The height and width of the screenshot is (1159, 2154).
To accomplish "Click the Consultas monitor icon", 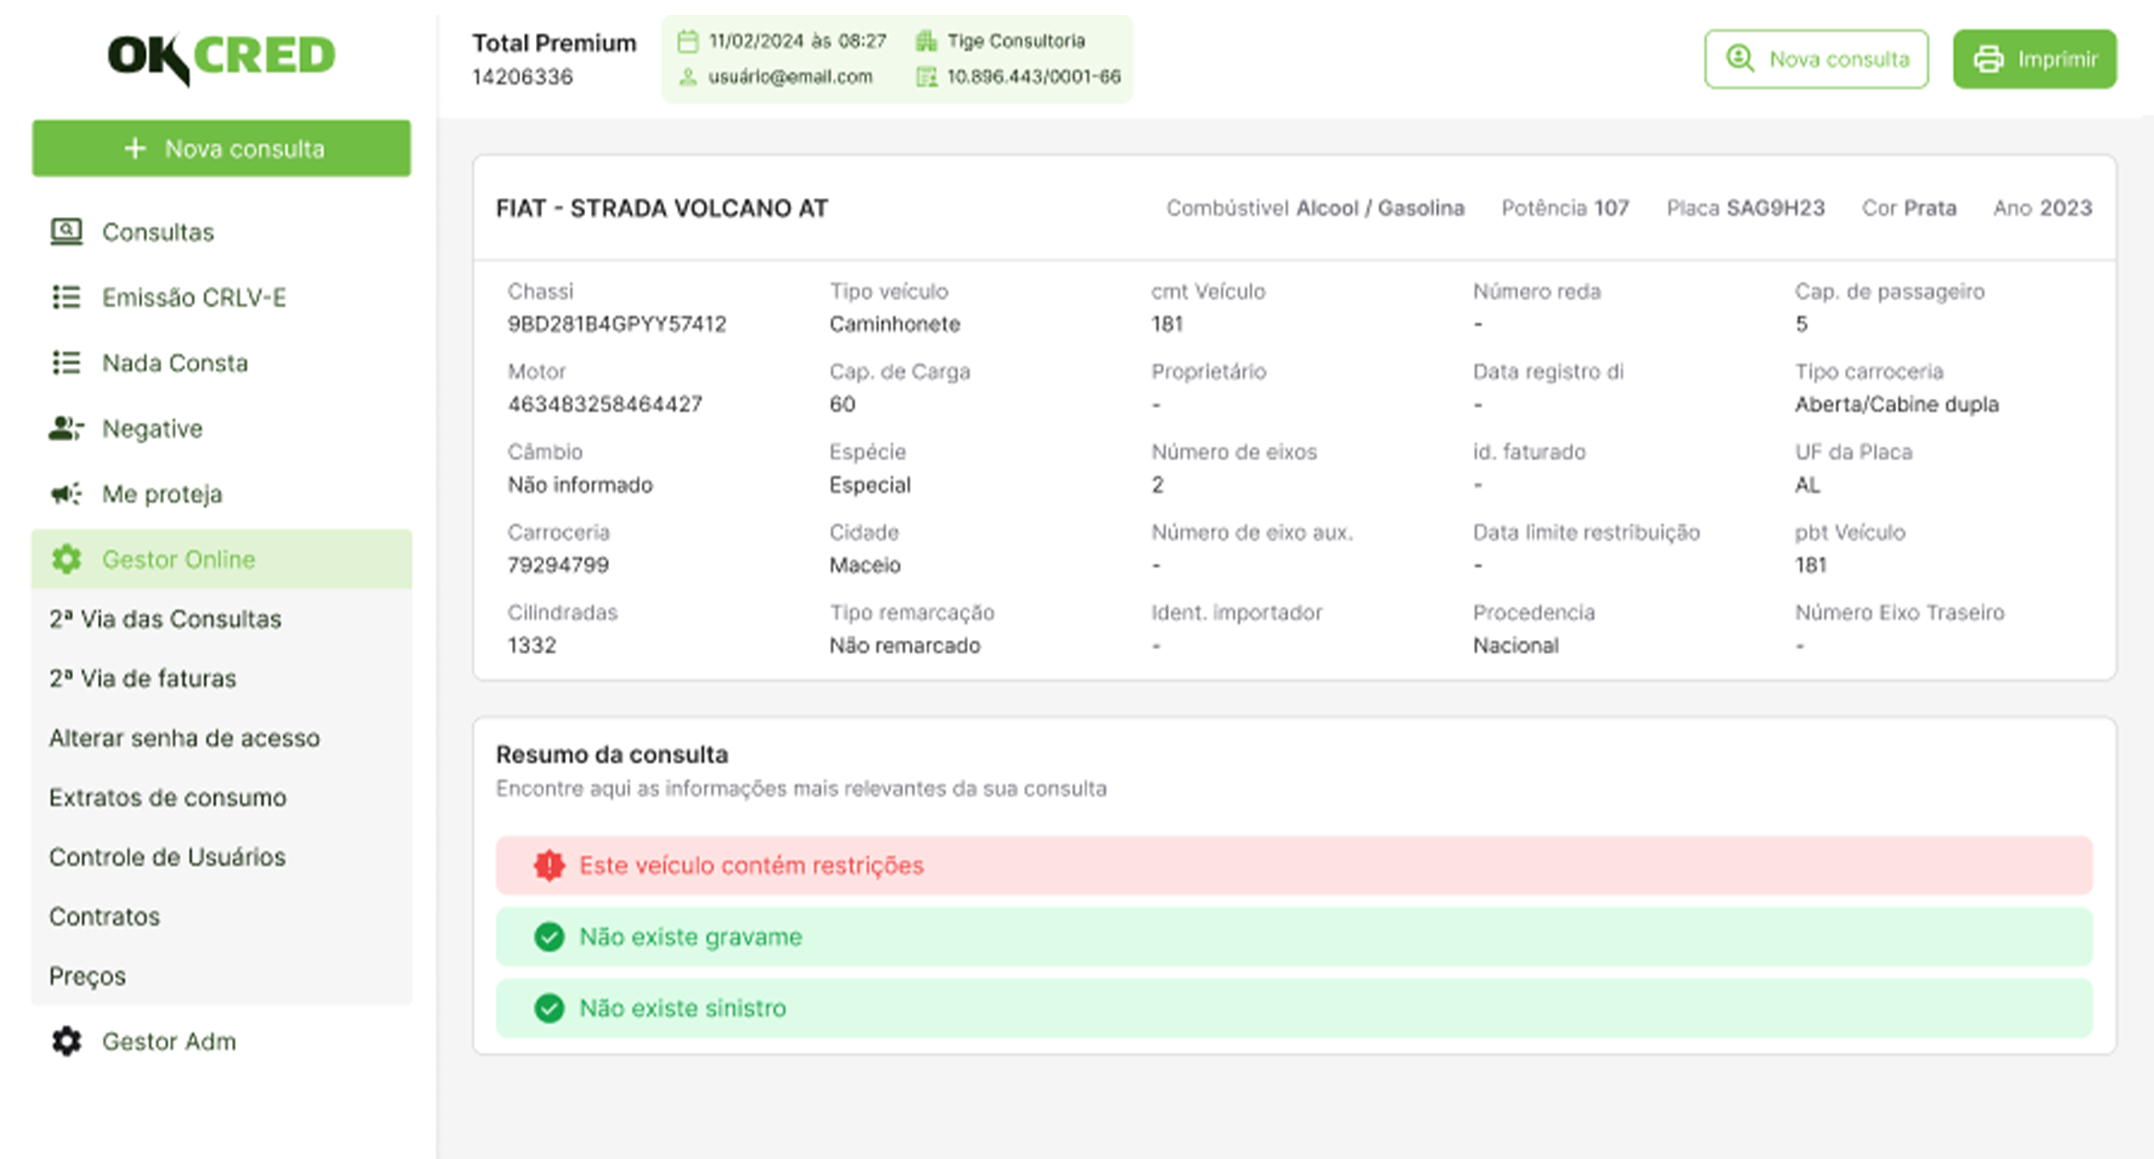I will click(x=66, y=232).
